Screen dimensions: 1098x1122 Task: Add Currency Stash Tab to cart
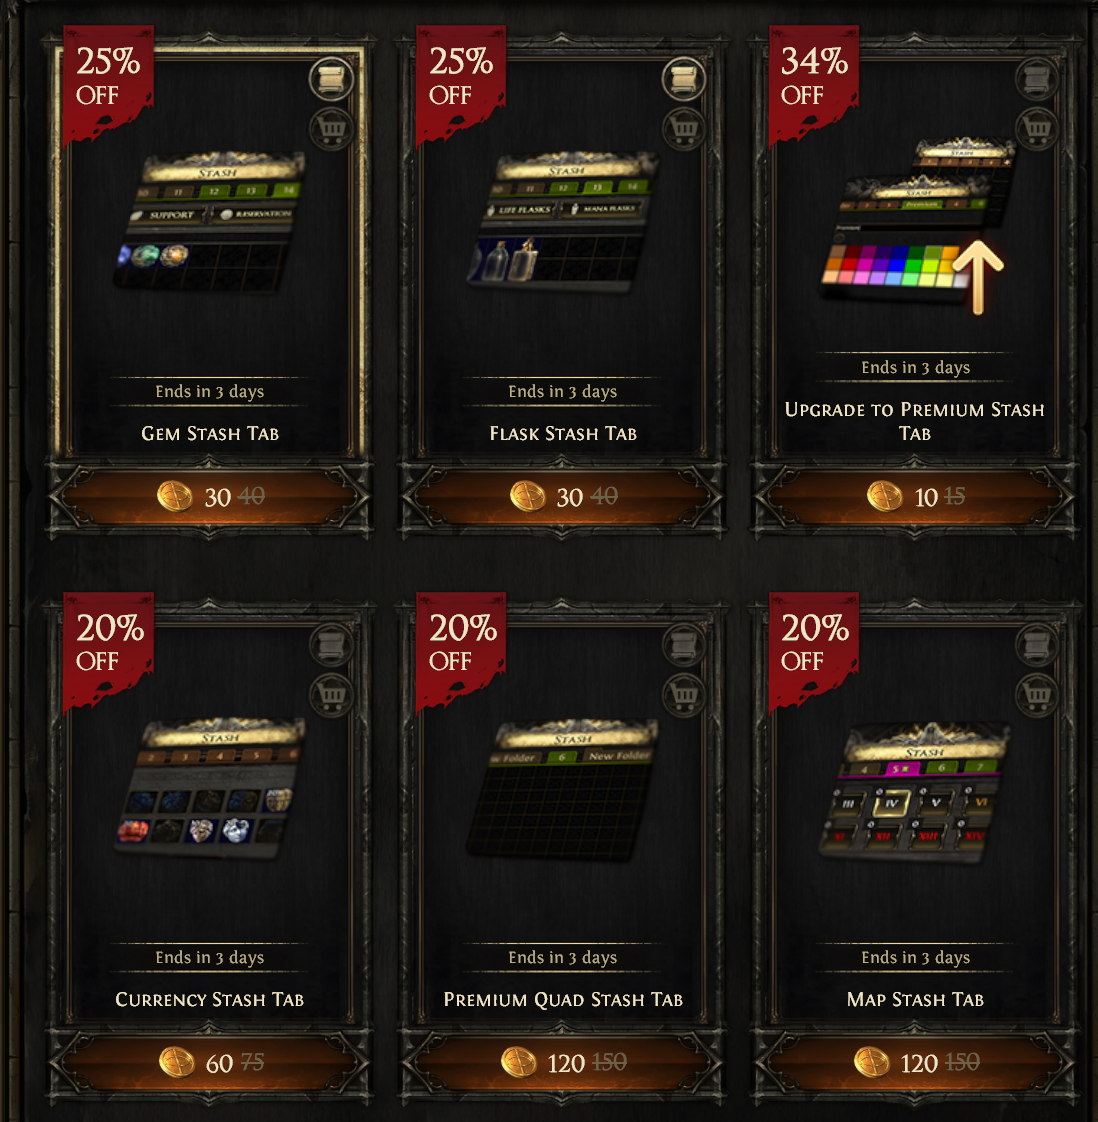tap(331, 694)
